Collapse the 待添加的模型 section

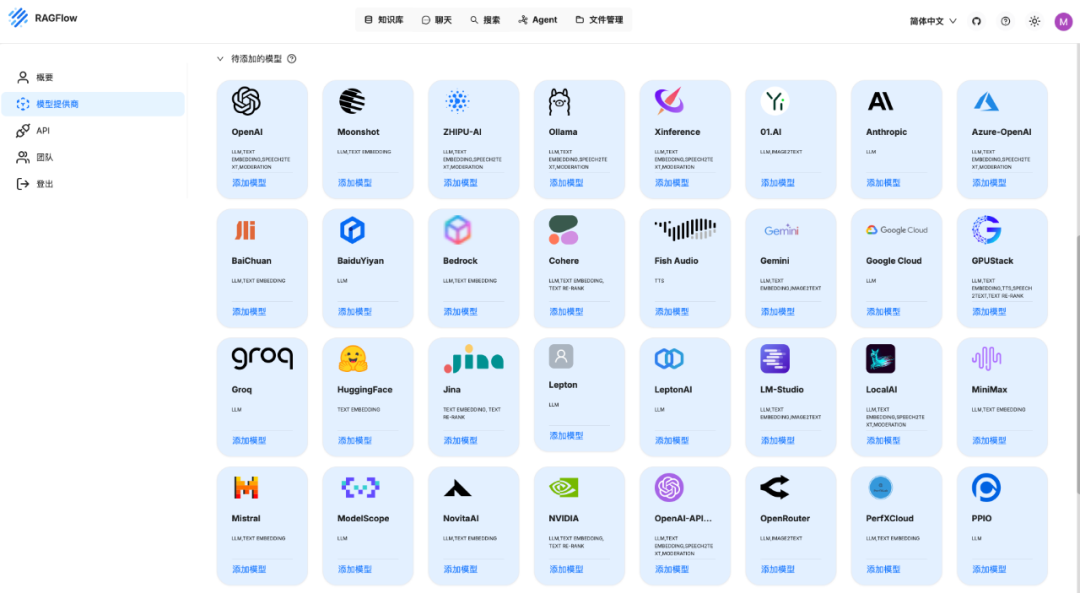[x=220, y=59]
